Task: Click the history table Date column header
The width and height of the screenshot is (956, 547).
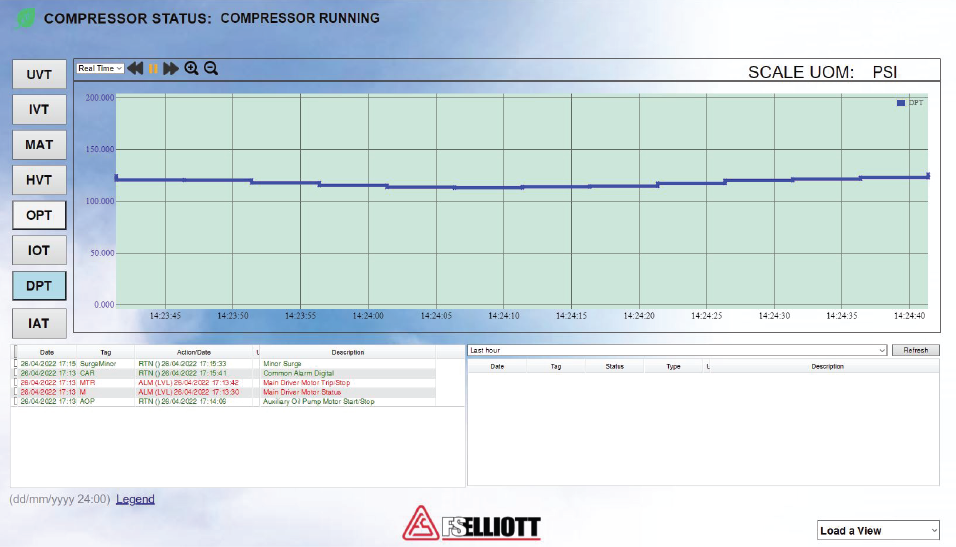Action: tap(497, 366)
